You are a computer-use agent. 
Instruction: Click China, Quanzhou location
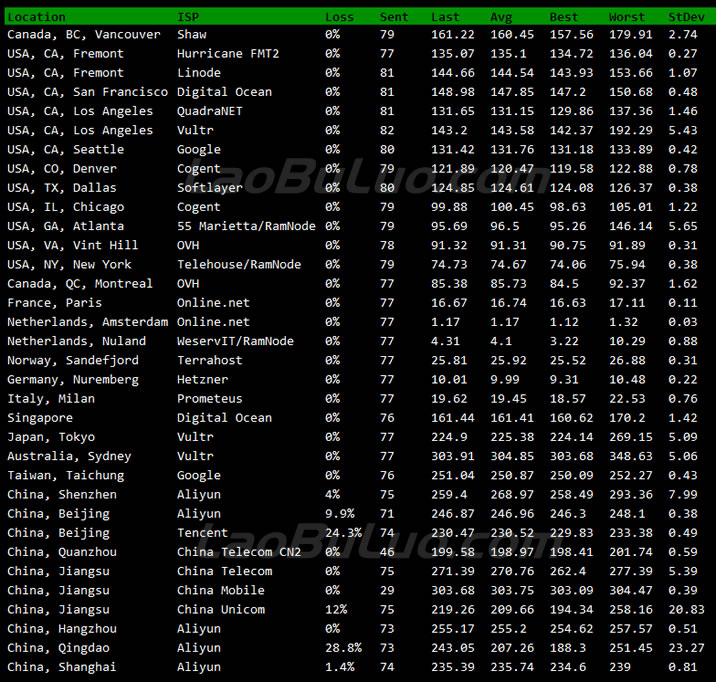pos(62,552)
